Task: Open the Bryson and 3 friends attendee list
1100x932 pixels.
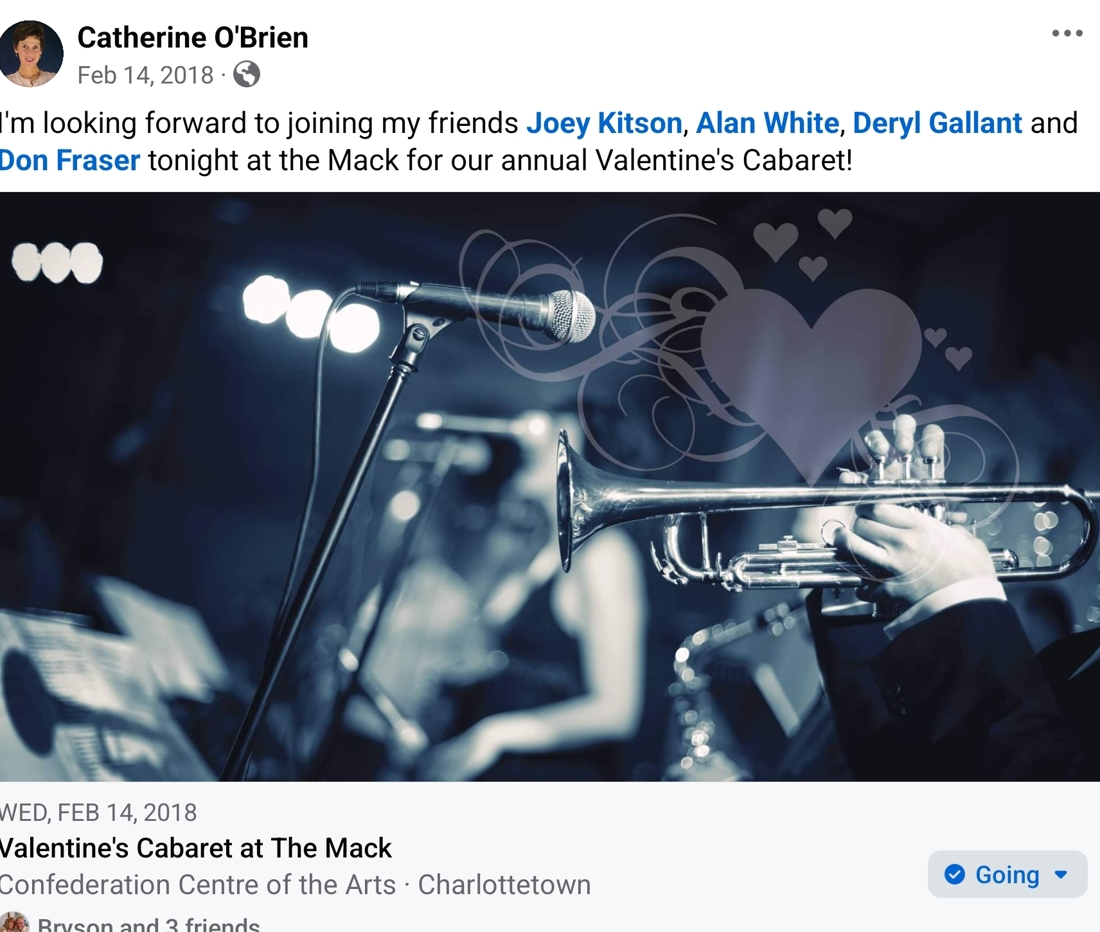Action: (148, 924)
